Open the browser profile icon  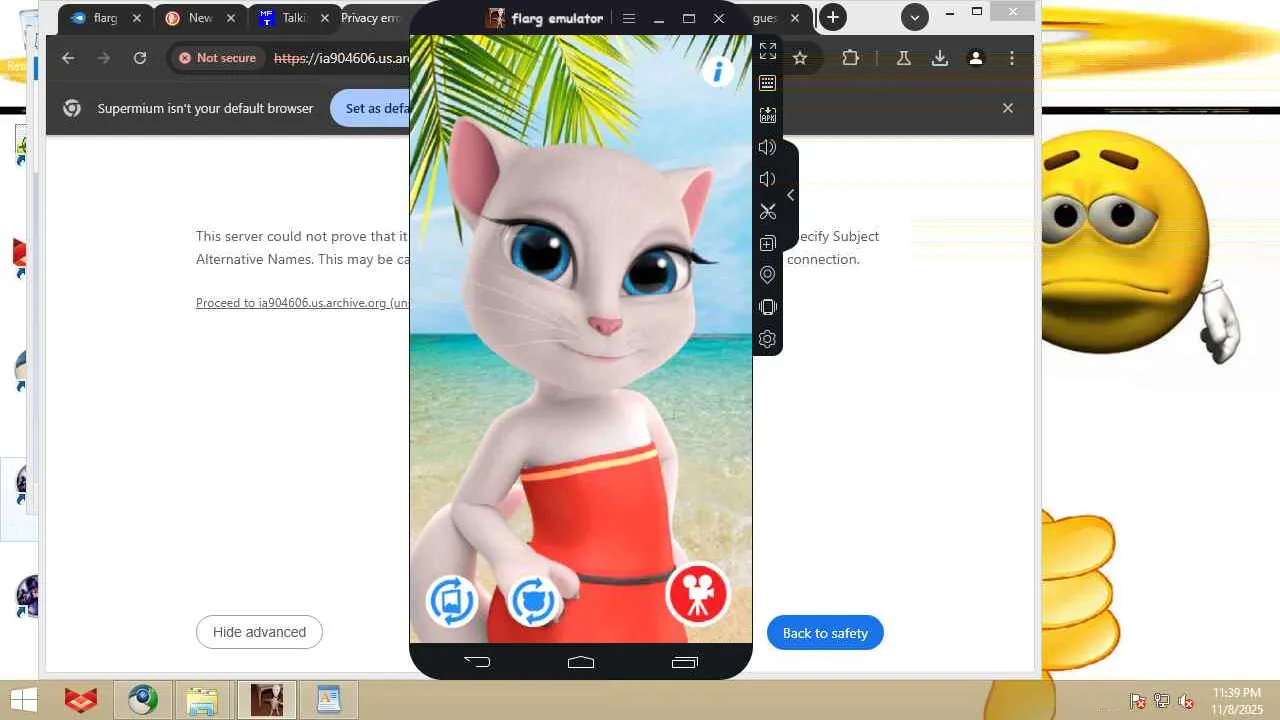tap(976, 58)
